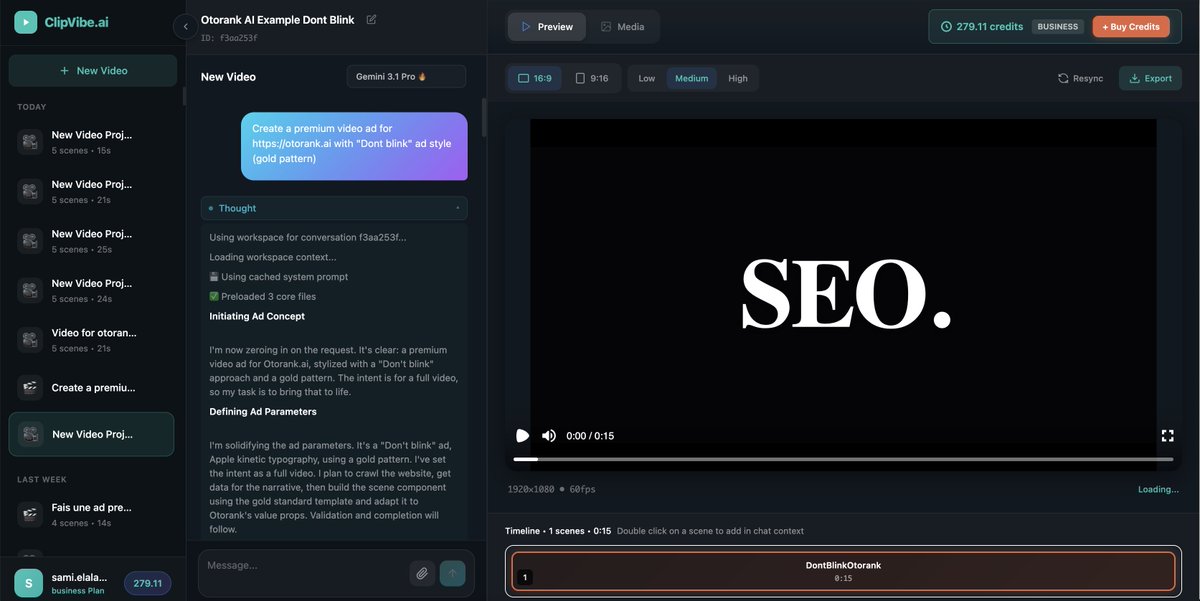Mute the video volume
1200x601 pixels.
pyautogui.click(x=549, y=436)
